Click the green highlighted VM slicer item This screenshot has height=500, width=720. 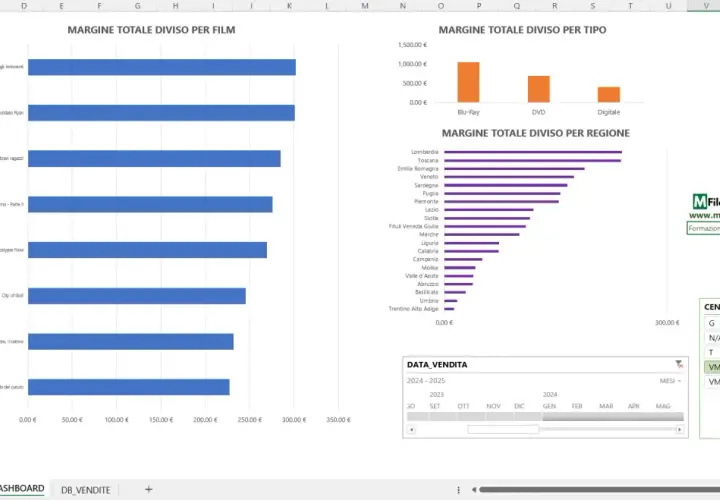point(712,367)
